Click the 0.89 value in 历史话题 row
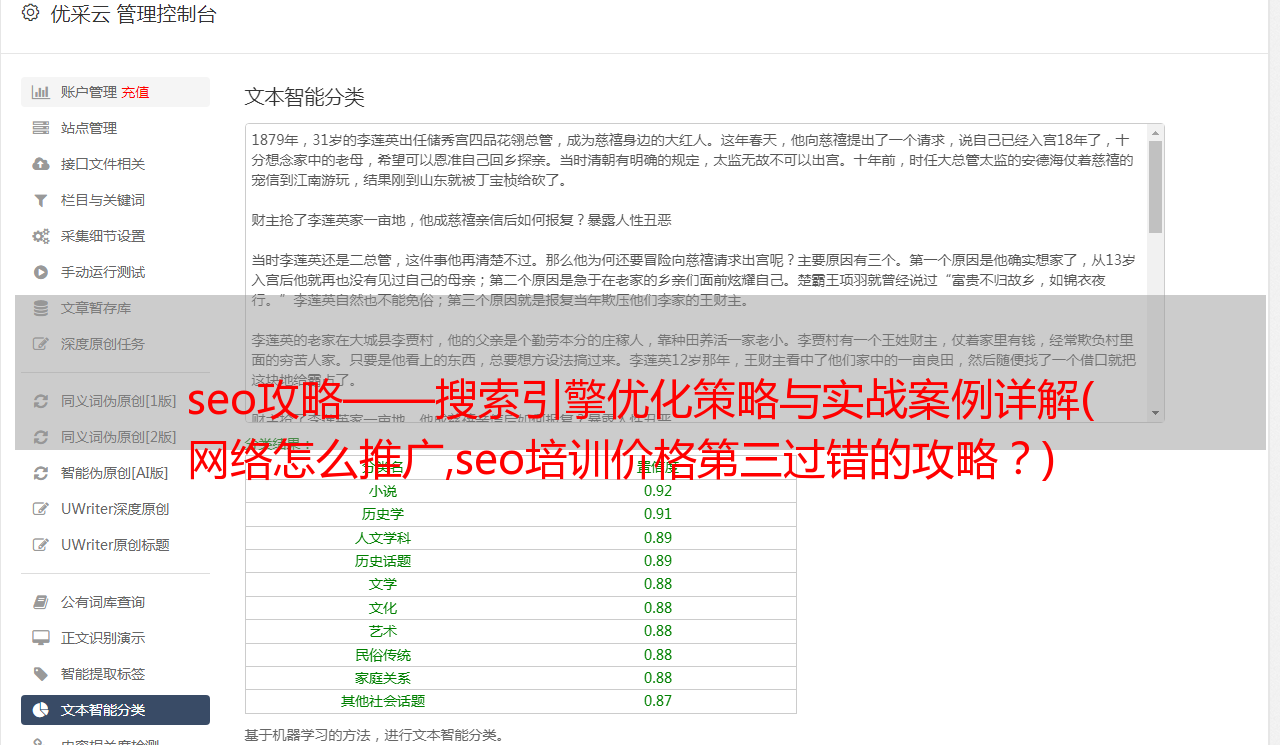The height and width of the screenshot is (745, 1280). pos(658,561)
